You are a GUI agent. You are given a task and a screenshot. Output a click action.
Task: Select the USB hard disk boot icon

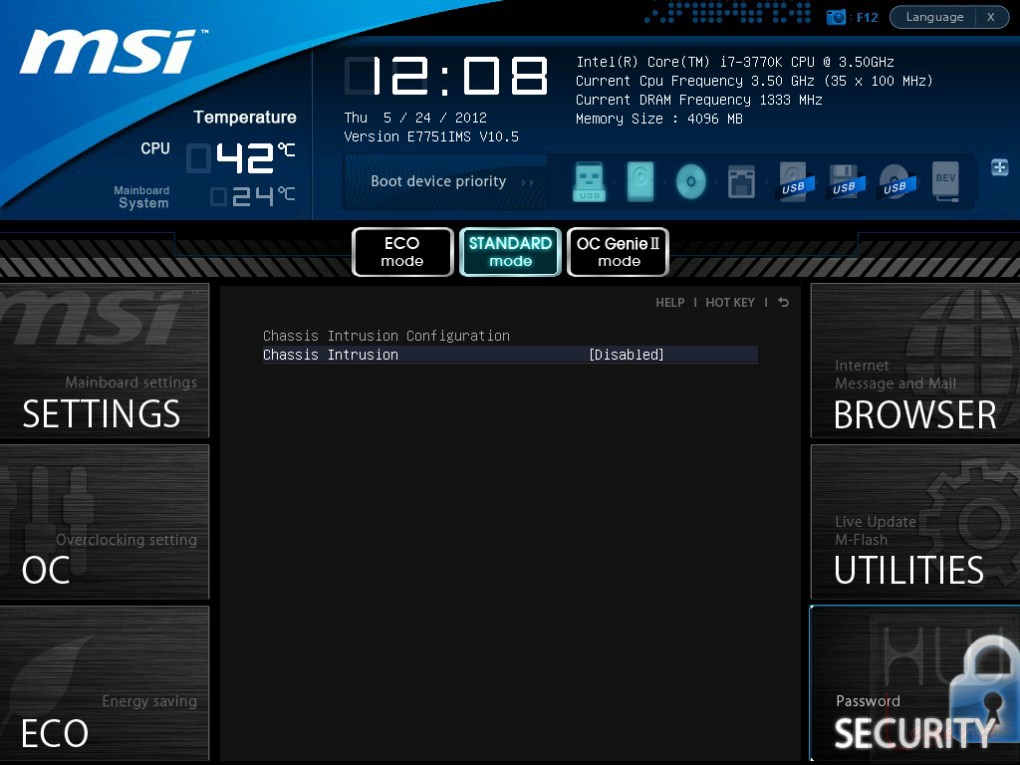tap(796, 181)
